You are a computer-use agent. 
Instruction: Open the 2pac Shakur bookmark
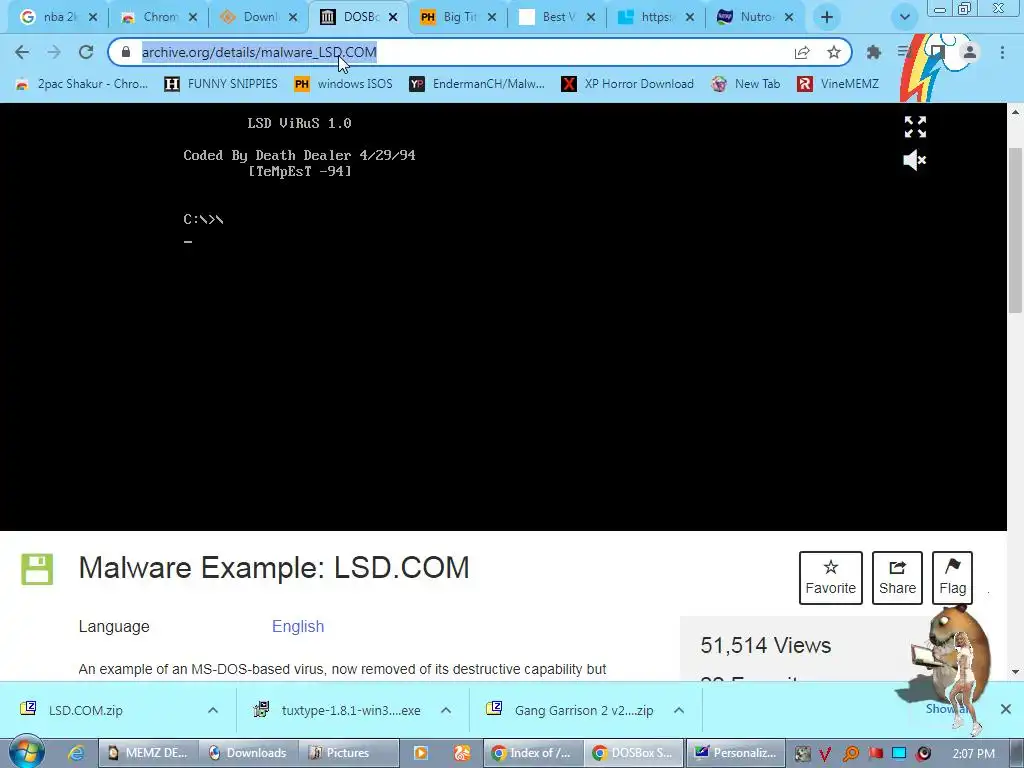pyautogui.click(x=82, y=84)
